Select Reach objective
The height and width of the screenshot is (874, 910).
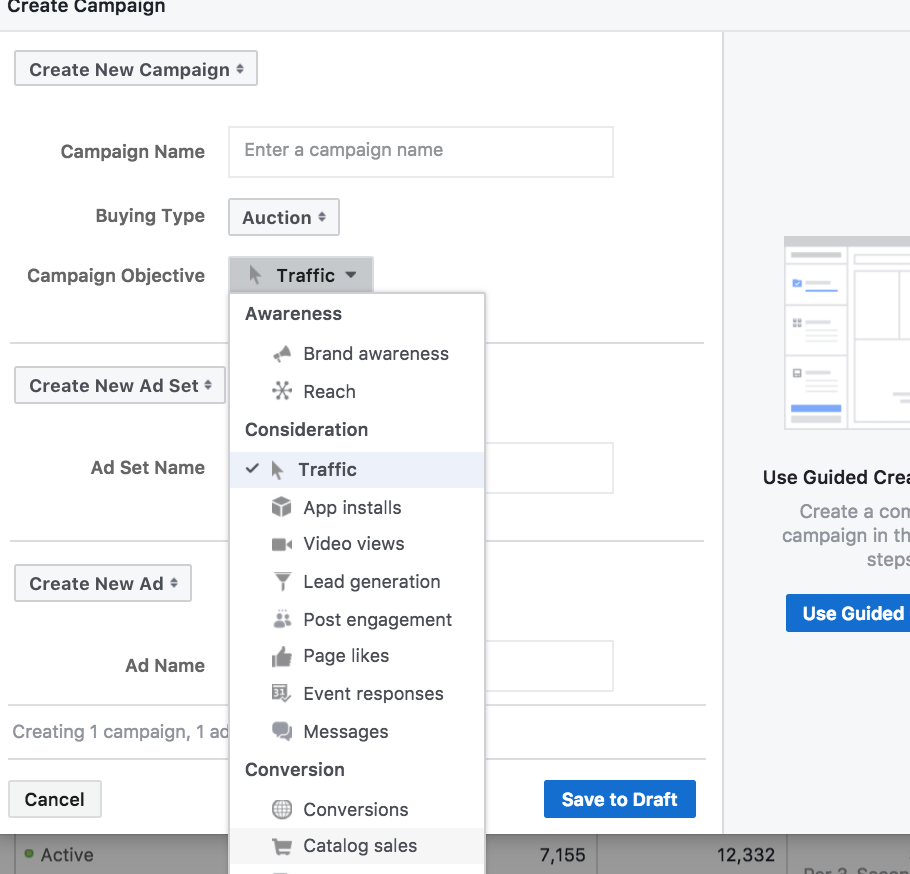pos(357,391)
